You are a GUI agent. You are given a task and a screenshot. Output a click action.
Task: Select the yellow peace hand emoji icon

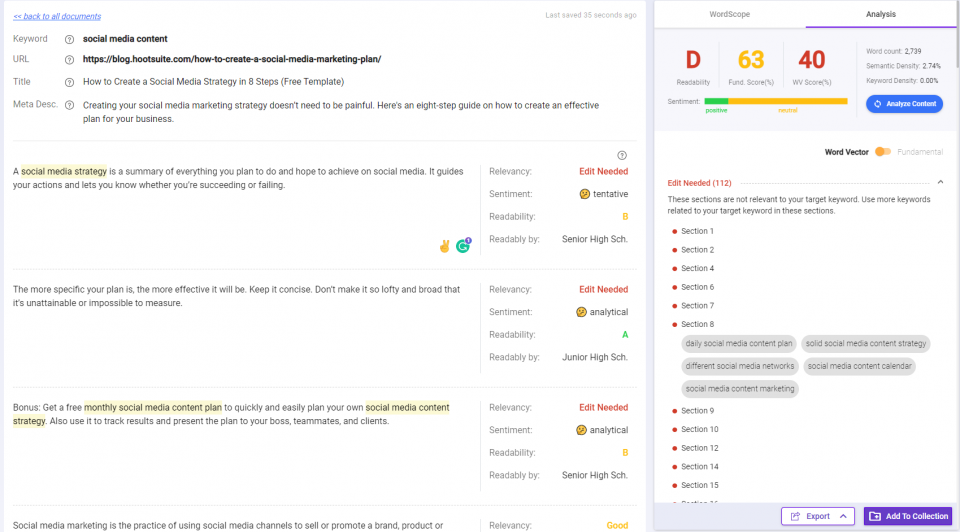point(444,246)
